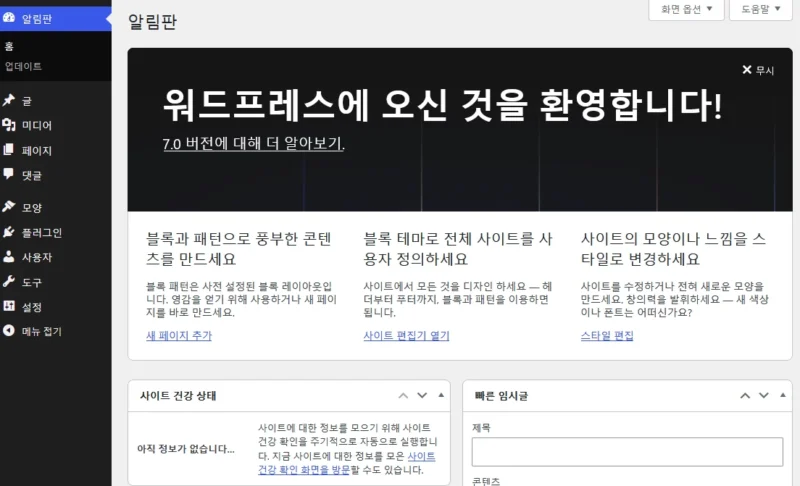Click the 무시 dismiss label
Image resolution: width=800 pixels, height=486 pixels.
[x=765, y=70]
